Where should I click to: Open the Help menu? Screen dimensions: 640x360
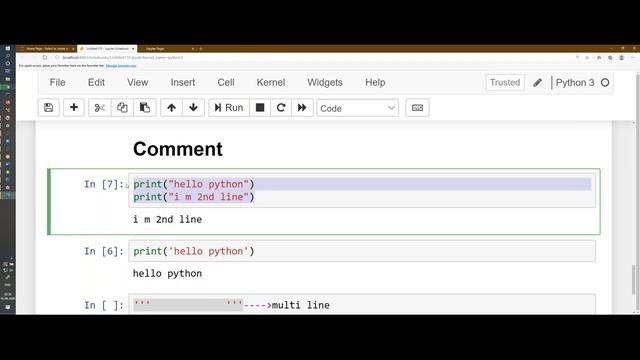coord(375,82)
